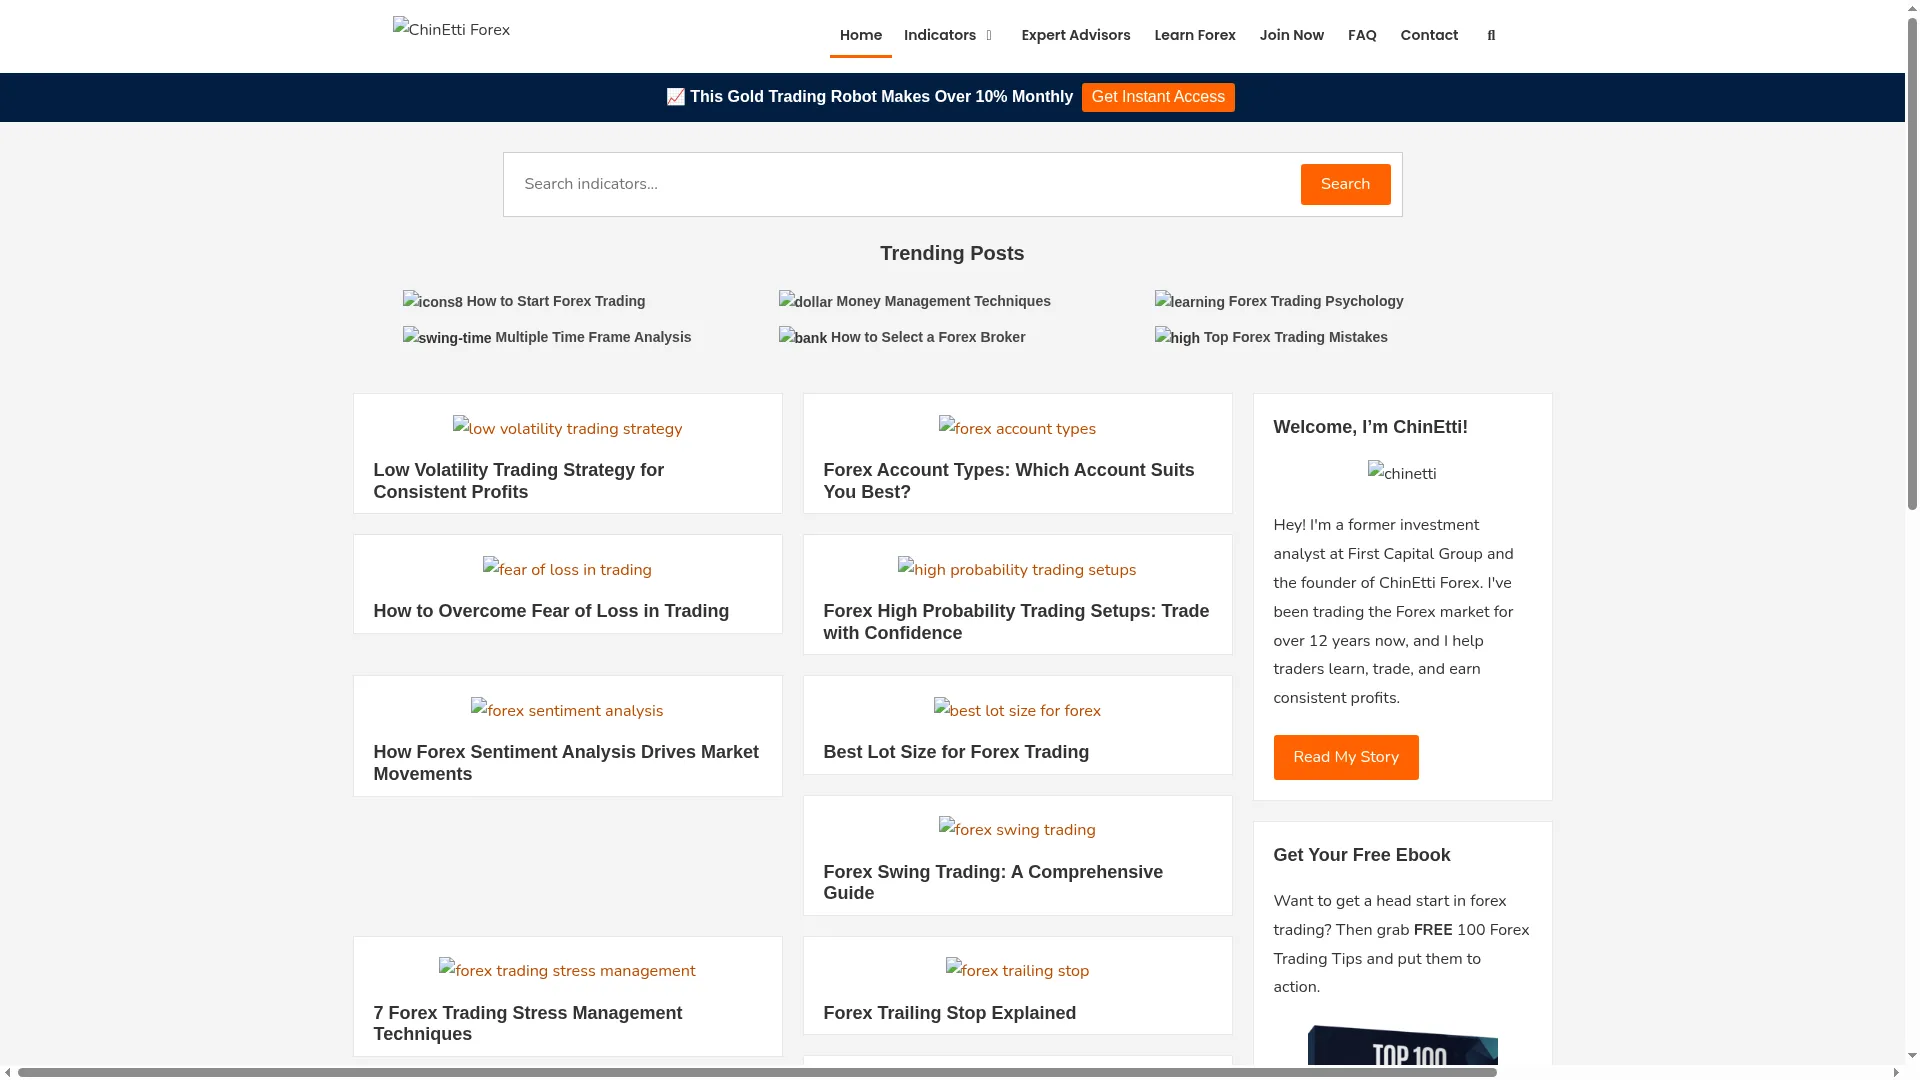This screenshot has width=1920, height=1080.
Task: Open Forex Trading Psychology post
Action: click(x=1316, y=301)
